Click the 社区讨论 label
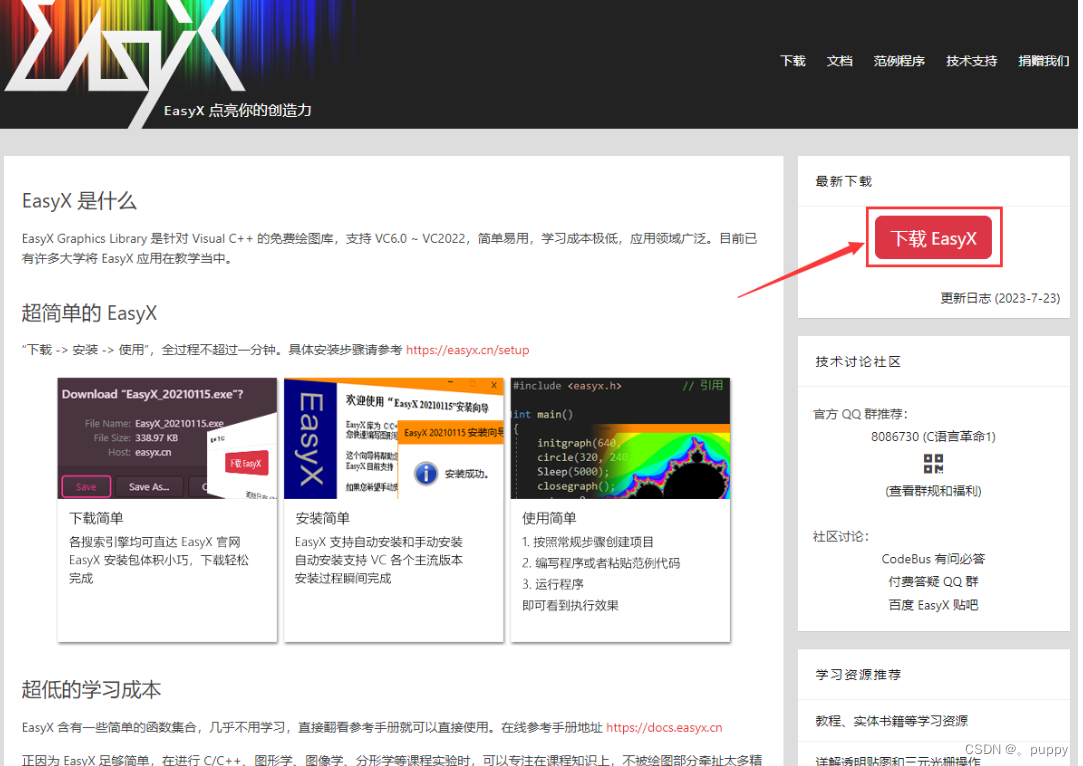 (841, 537)
